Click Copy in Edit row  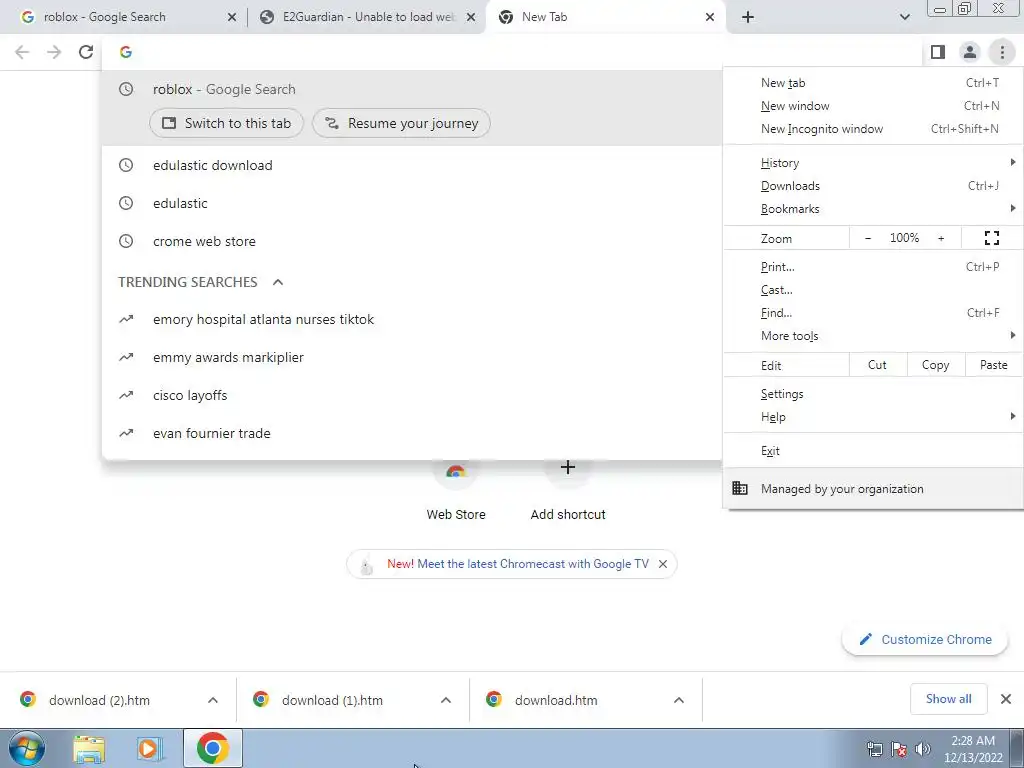point(936,365)
